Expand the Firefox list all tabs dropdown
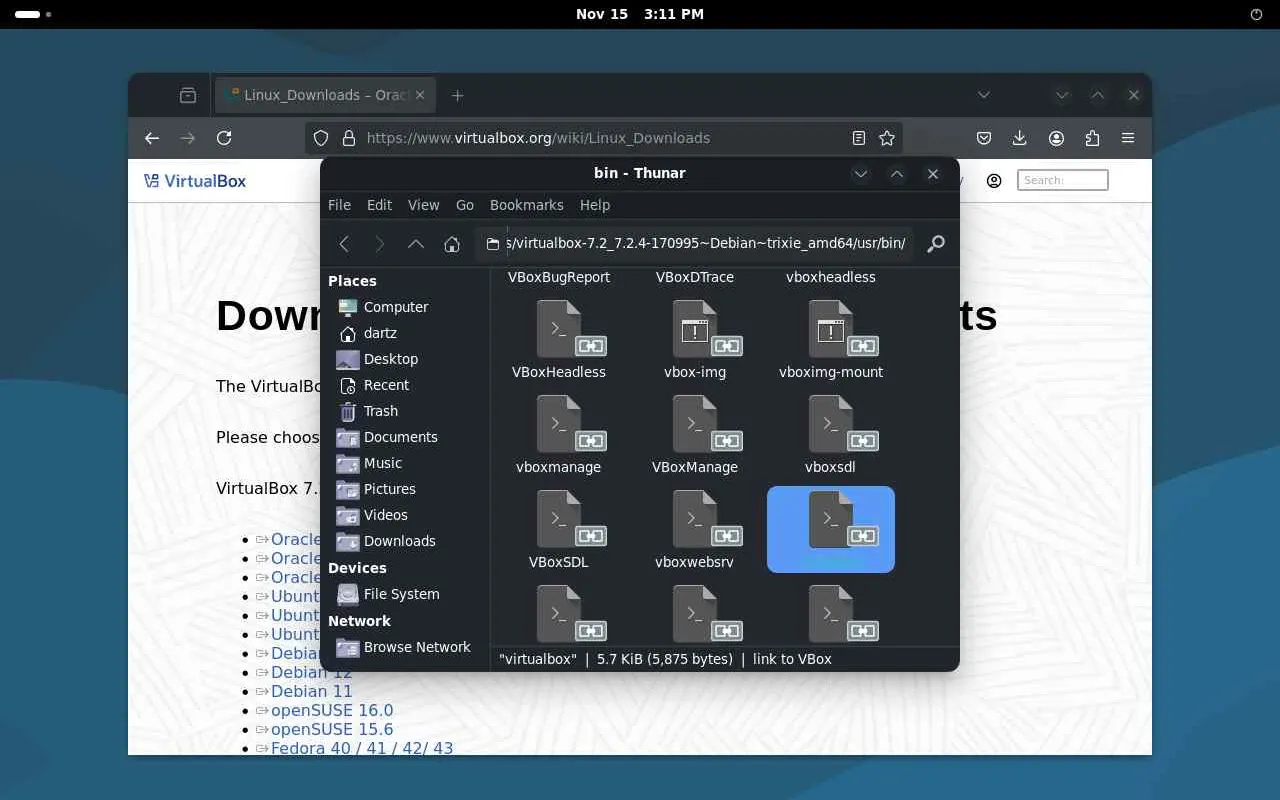 [984, 95]
